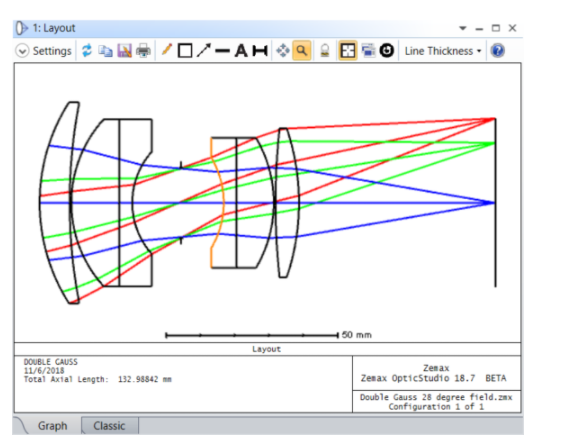Toggle the magnifier zoom tool
The image size is (574, 445).
[x=302, y=51]
